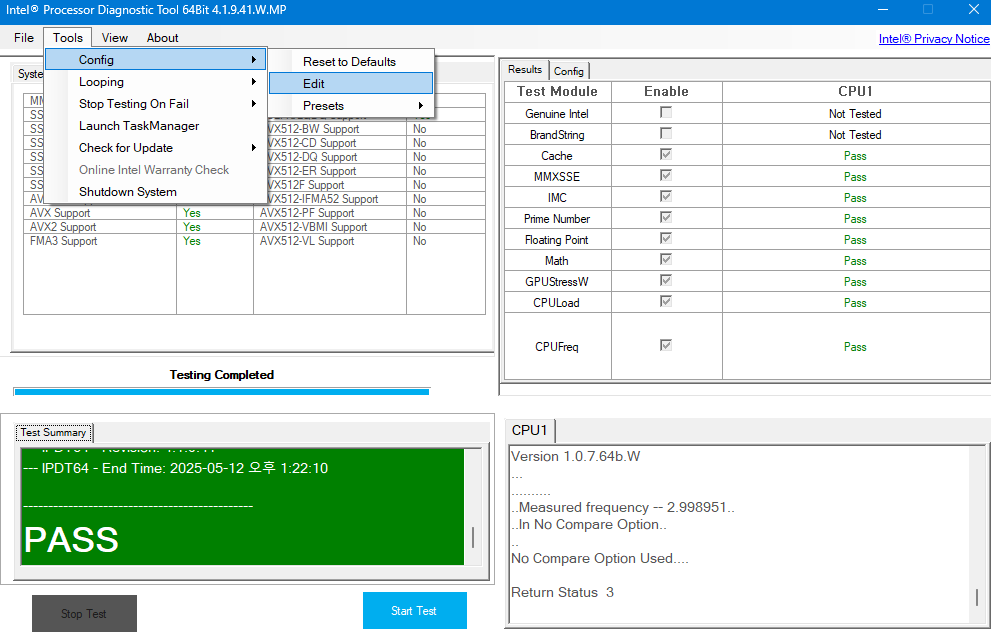Click the FMA3 Support row label
This screenshot has width=991, height=638.
tap(64, 241)
